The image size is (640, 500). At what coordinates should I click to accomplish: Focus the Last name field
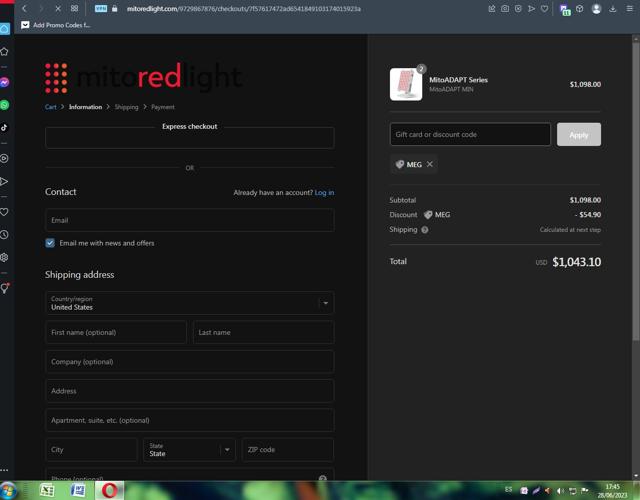264,332
